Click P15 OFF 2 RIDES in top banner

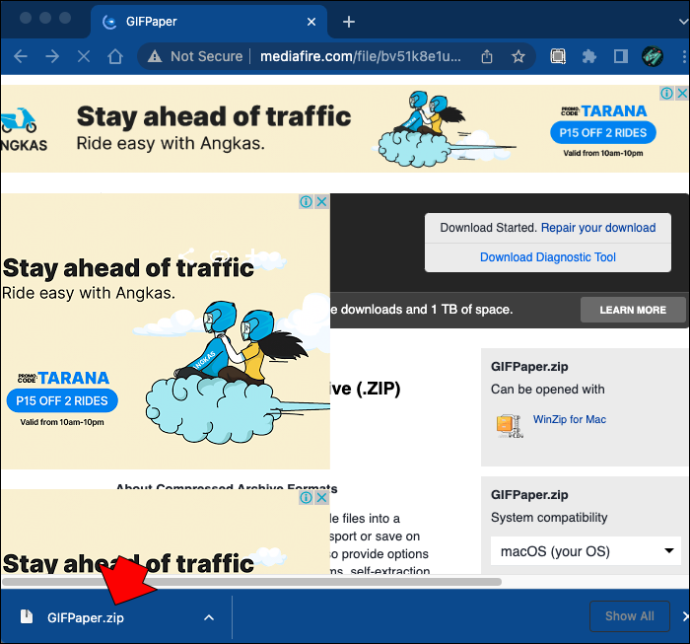603,132
